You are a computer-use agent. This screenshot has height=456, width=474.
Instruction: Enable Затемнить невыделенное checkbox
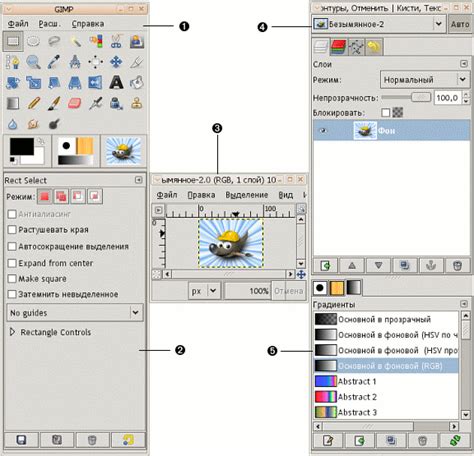point(12,294)
